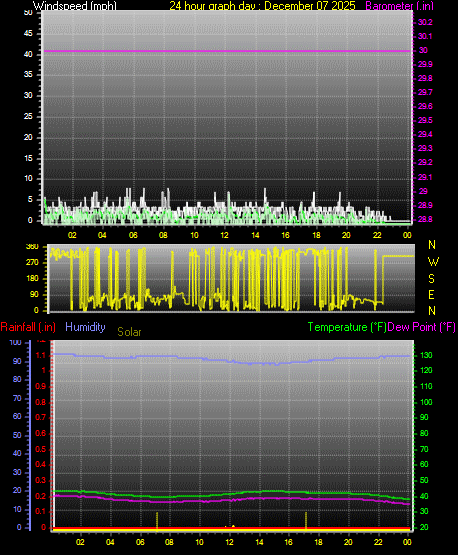
Task: Click the '90' value on the wind direction axis
Action: [34, 294]
